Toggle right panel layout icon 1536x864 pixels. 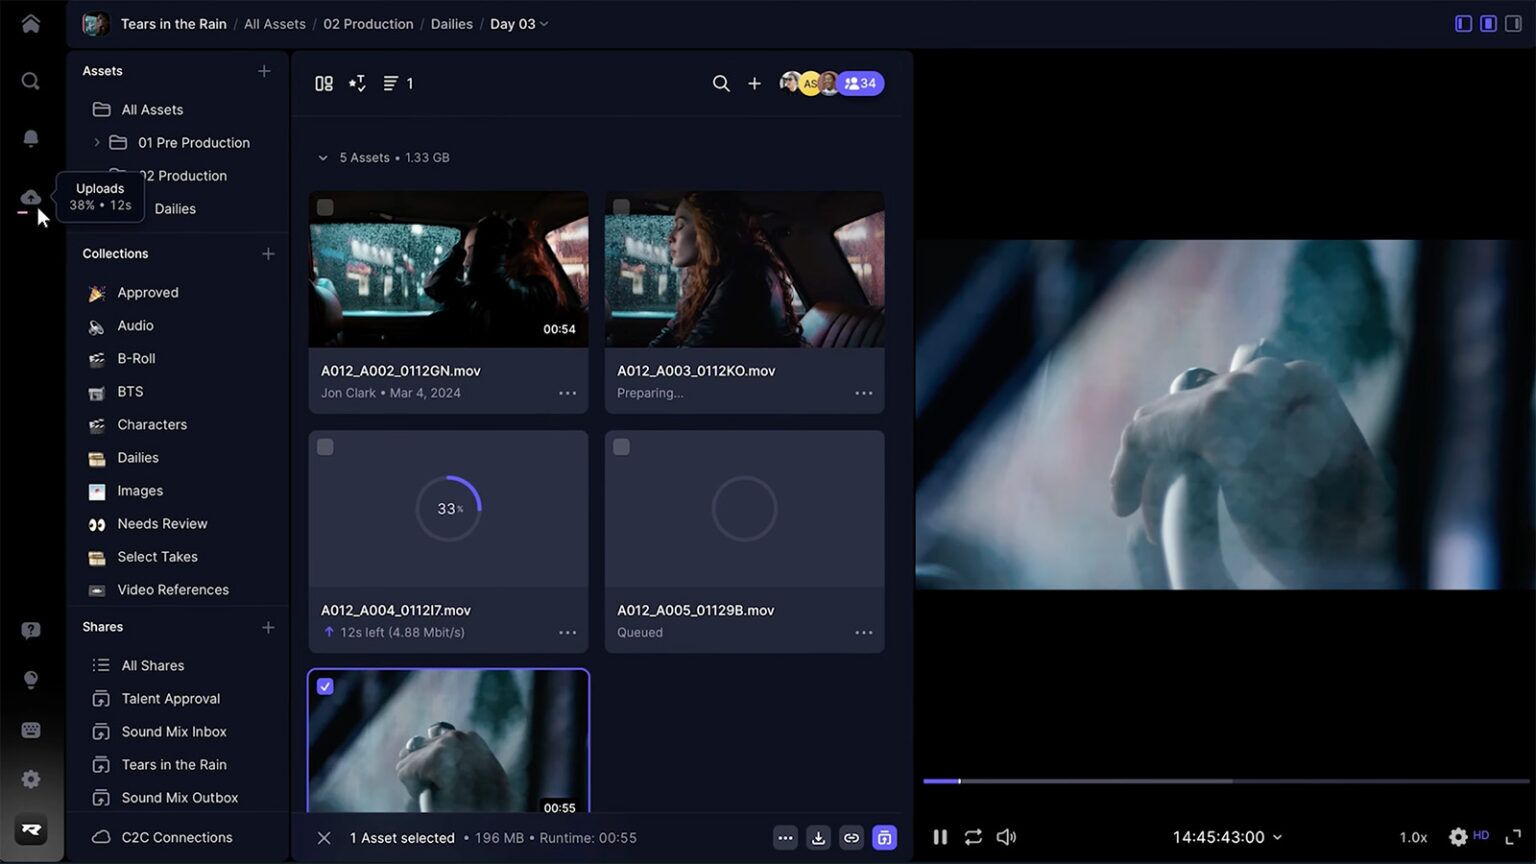tap(1513, 23)
